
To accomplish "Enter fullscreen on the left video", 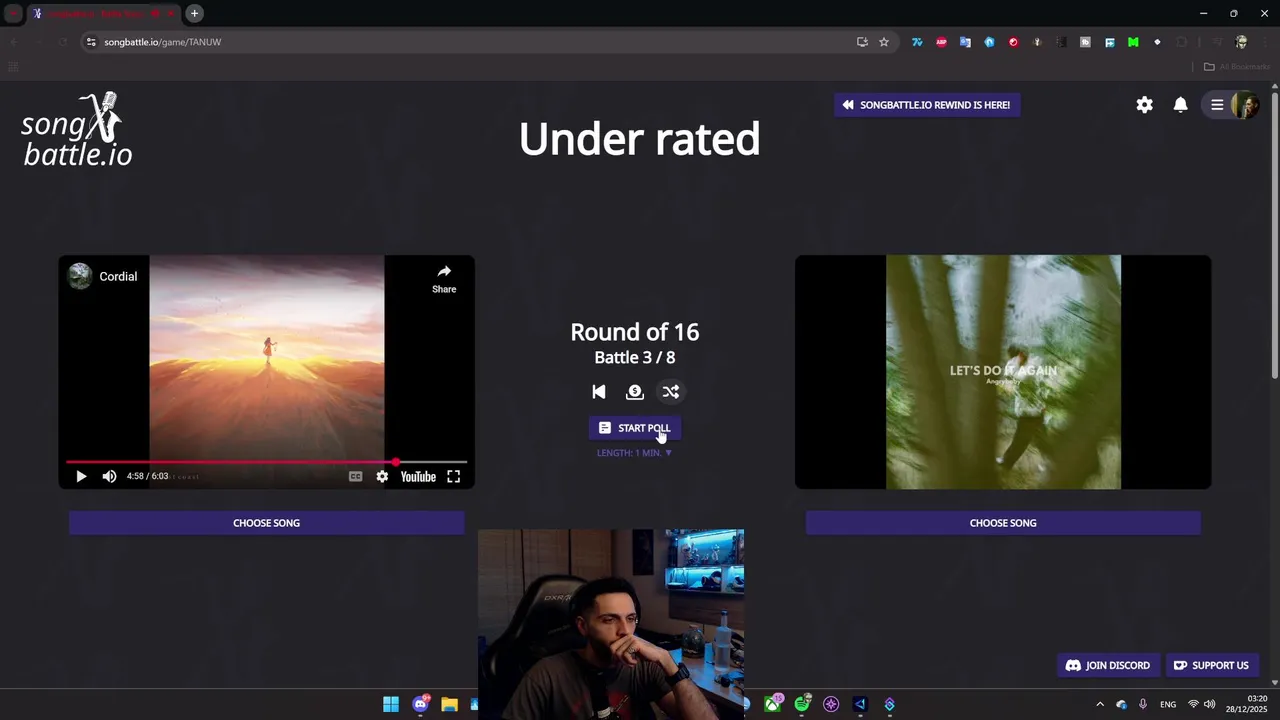I will coord(454,477).
